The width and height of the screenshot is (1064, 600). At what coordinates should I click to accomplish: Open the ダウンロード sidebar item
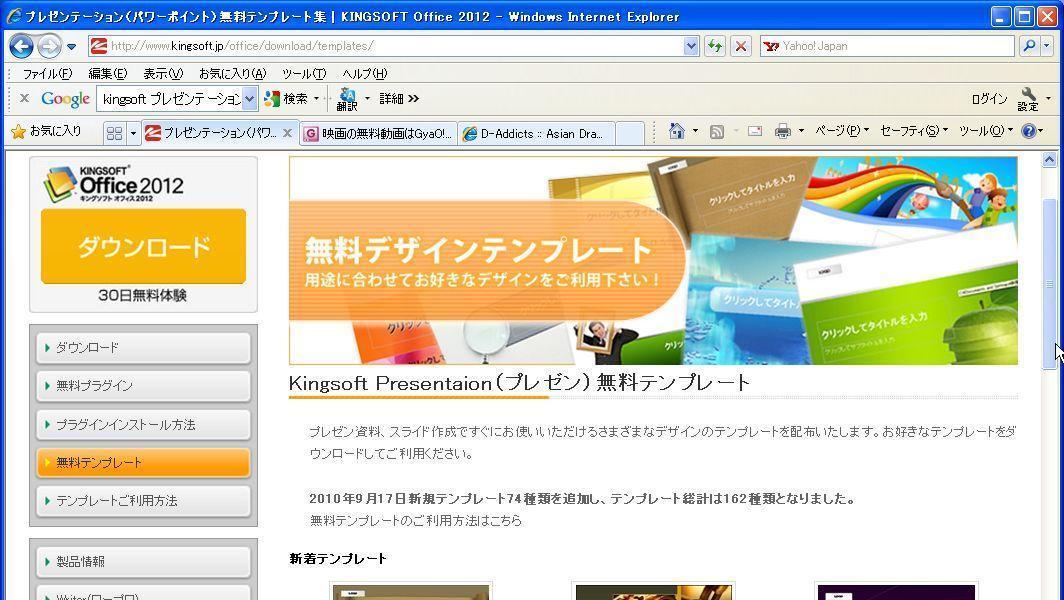(143, 348)
